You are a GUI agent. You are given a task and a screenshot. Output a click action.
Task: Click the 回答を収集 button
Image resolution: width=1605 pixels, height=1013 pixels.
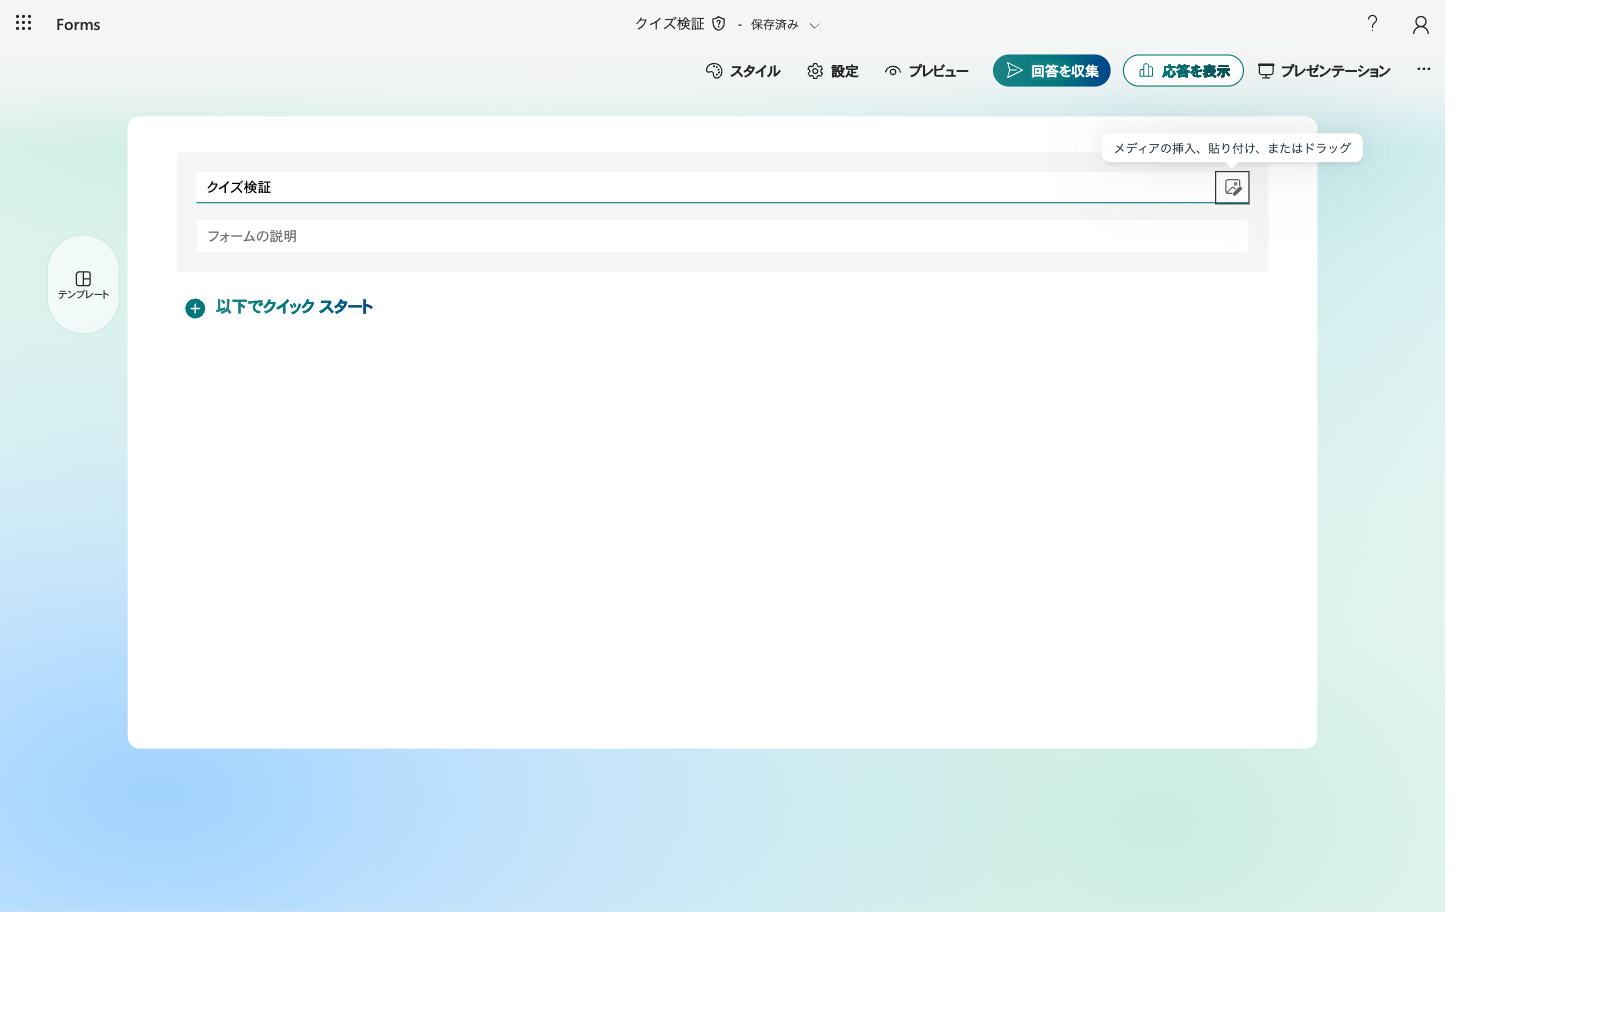point(1051,71)
